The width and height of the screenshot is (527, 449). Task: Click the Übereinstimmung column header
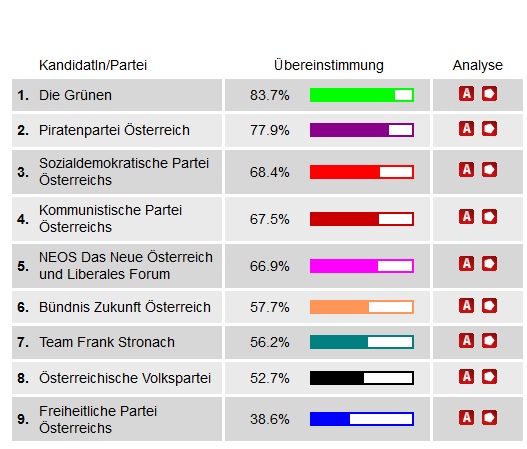(x=329, y=65)
